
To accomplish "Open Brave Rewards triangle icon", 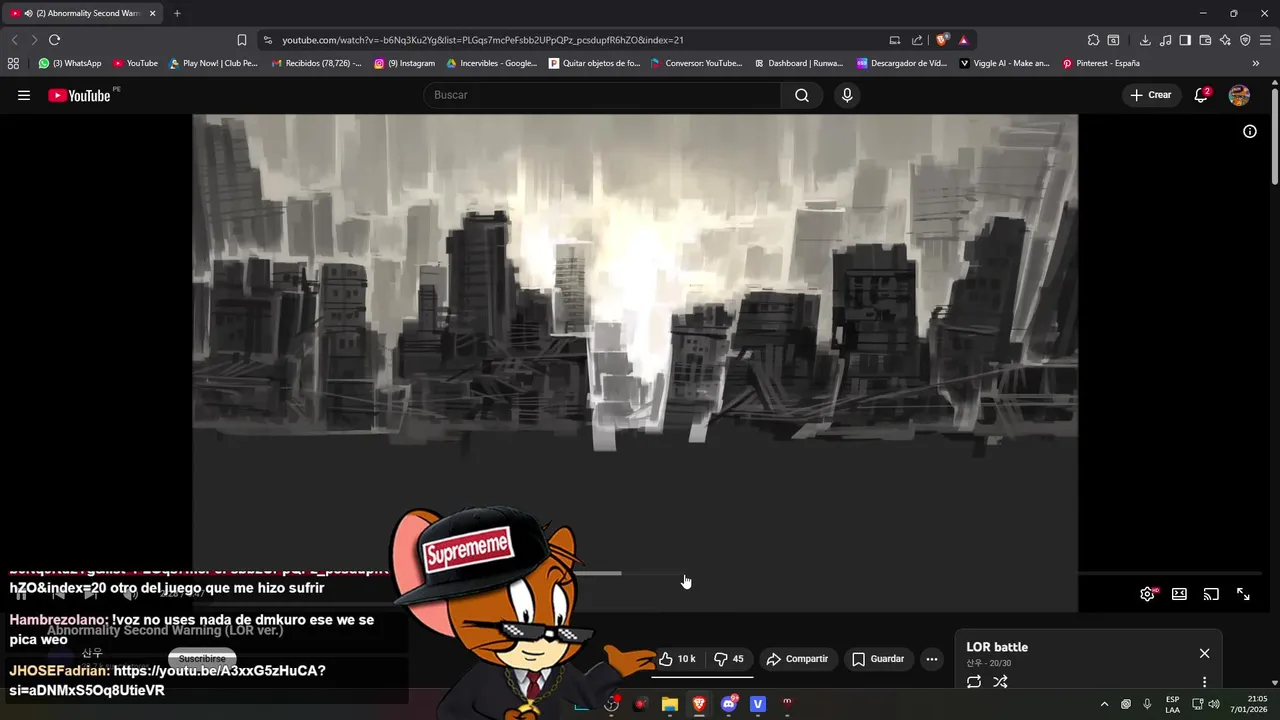I will tap(963, 40).
